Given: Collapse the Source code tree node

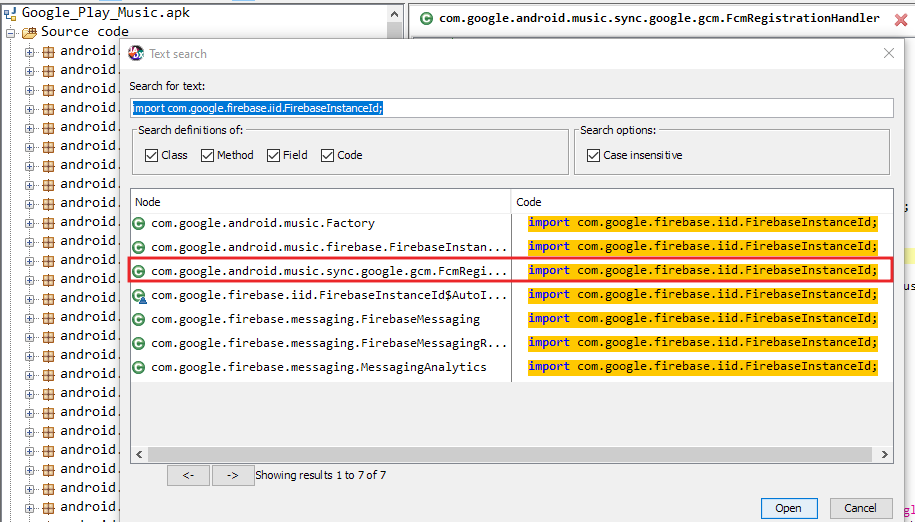Looking at the screenshot, I should 11,32.
